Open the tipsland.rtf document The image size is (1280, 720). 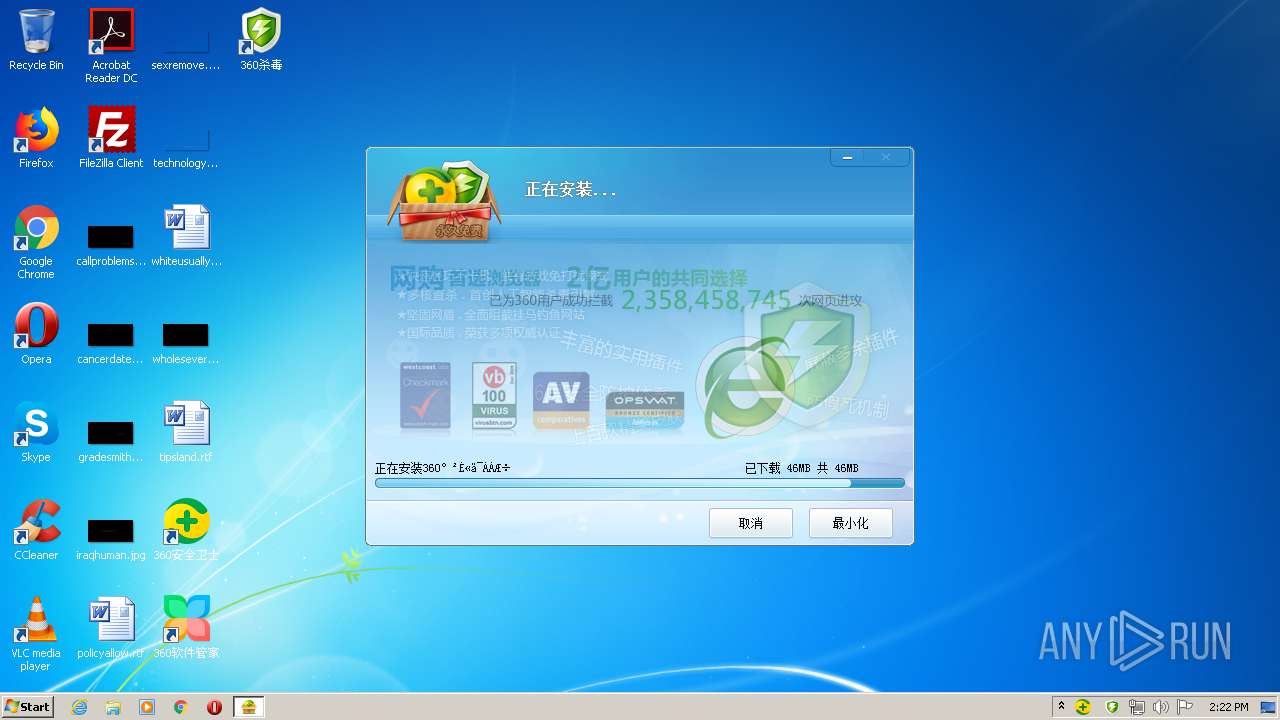pos(186,432)
